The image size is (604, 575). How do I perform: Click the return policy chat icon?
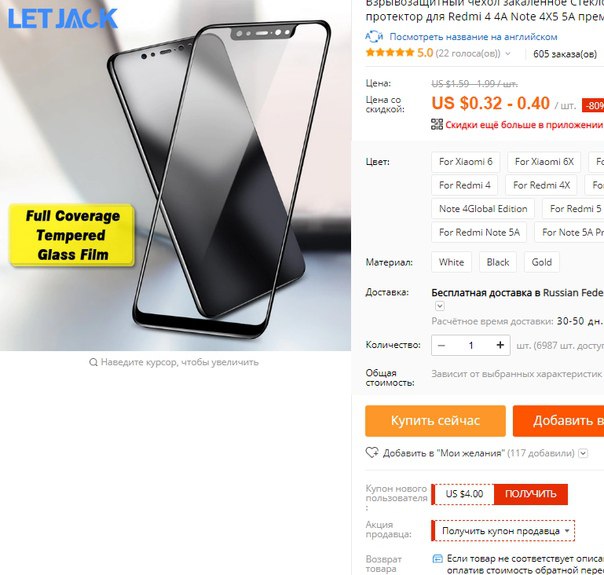point(437,559)
